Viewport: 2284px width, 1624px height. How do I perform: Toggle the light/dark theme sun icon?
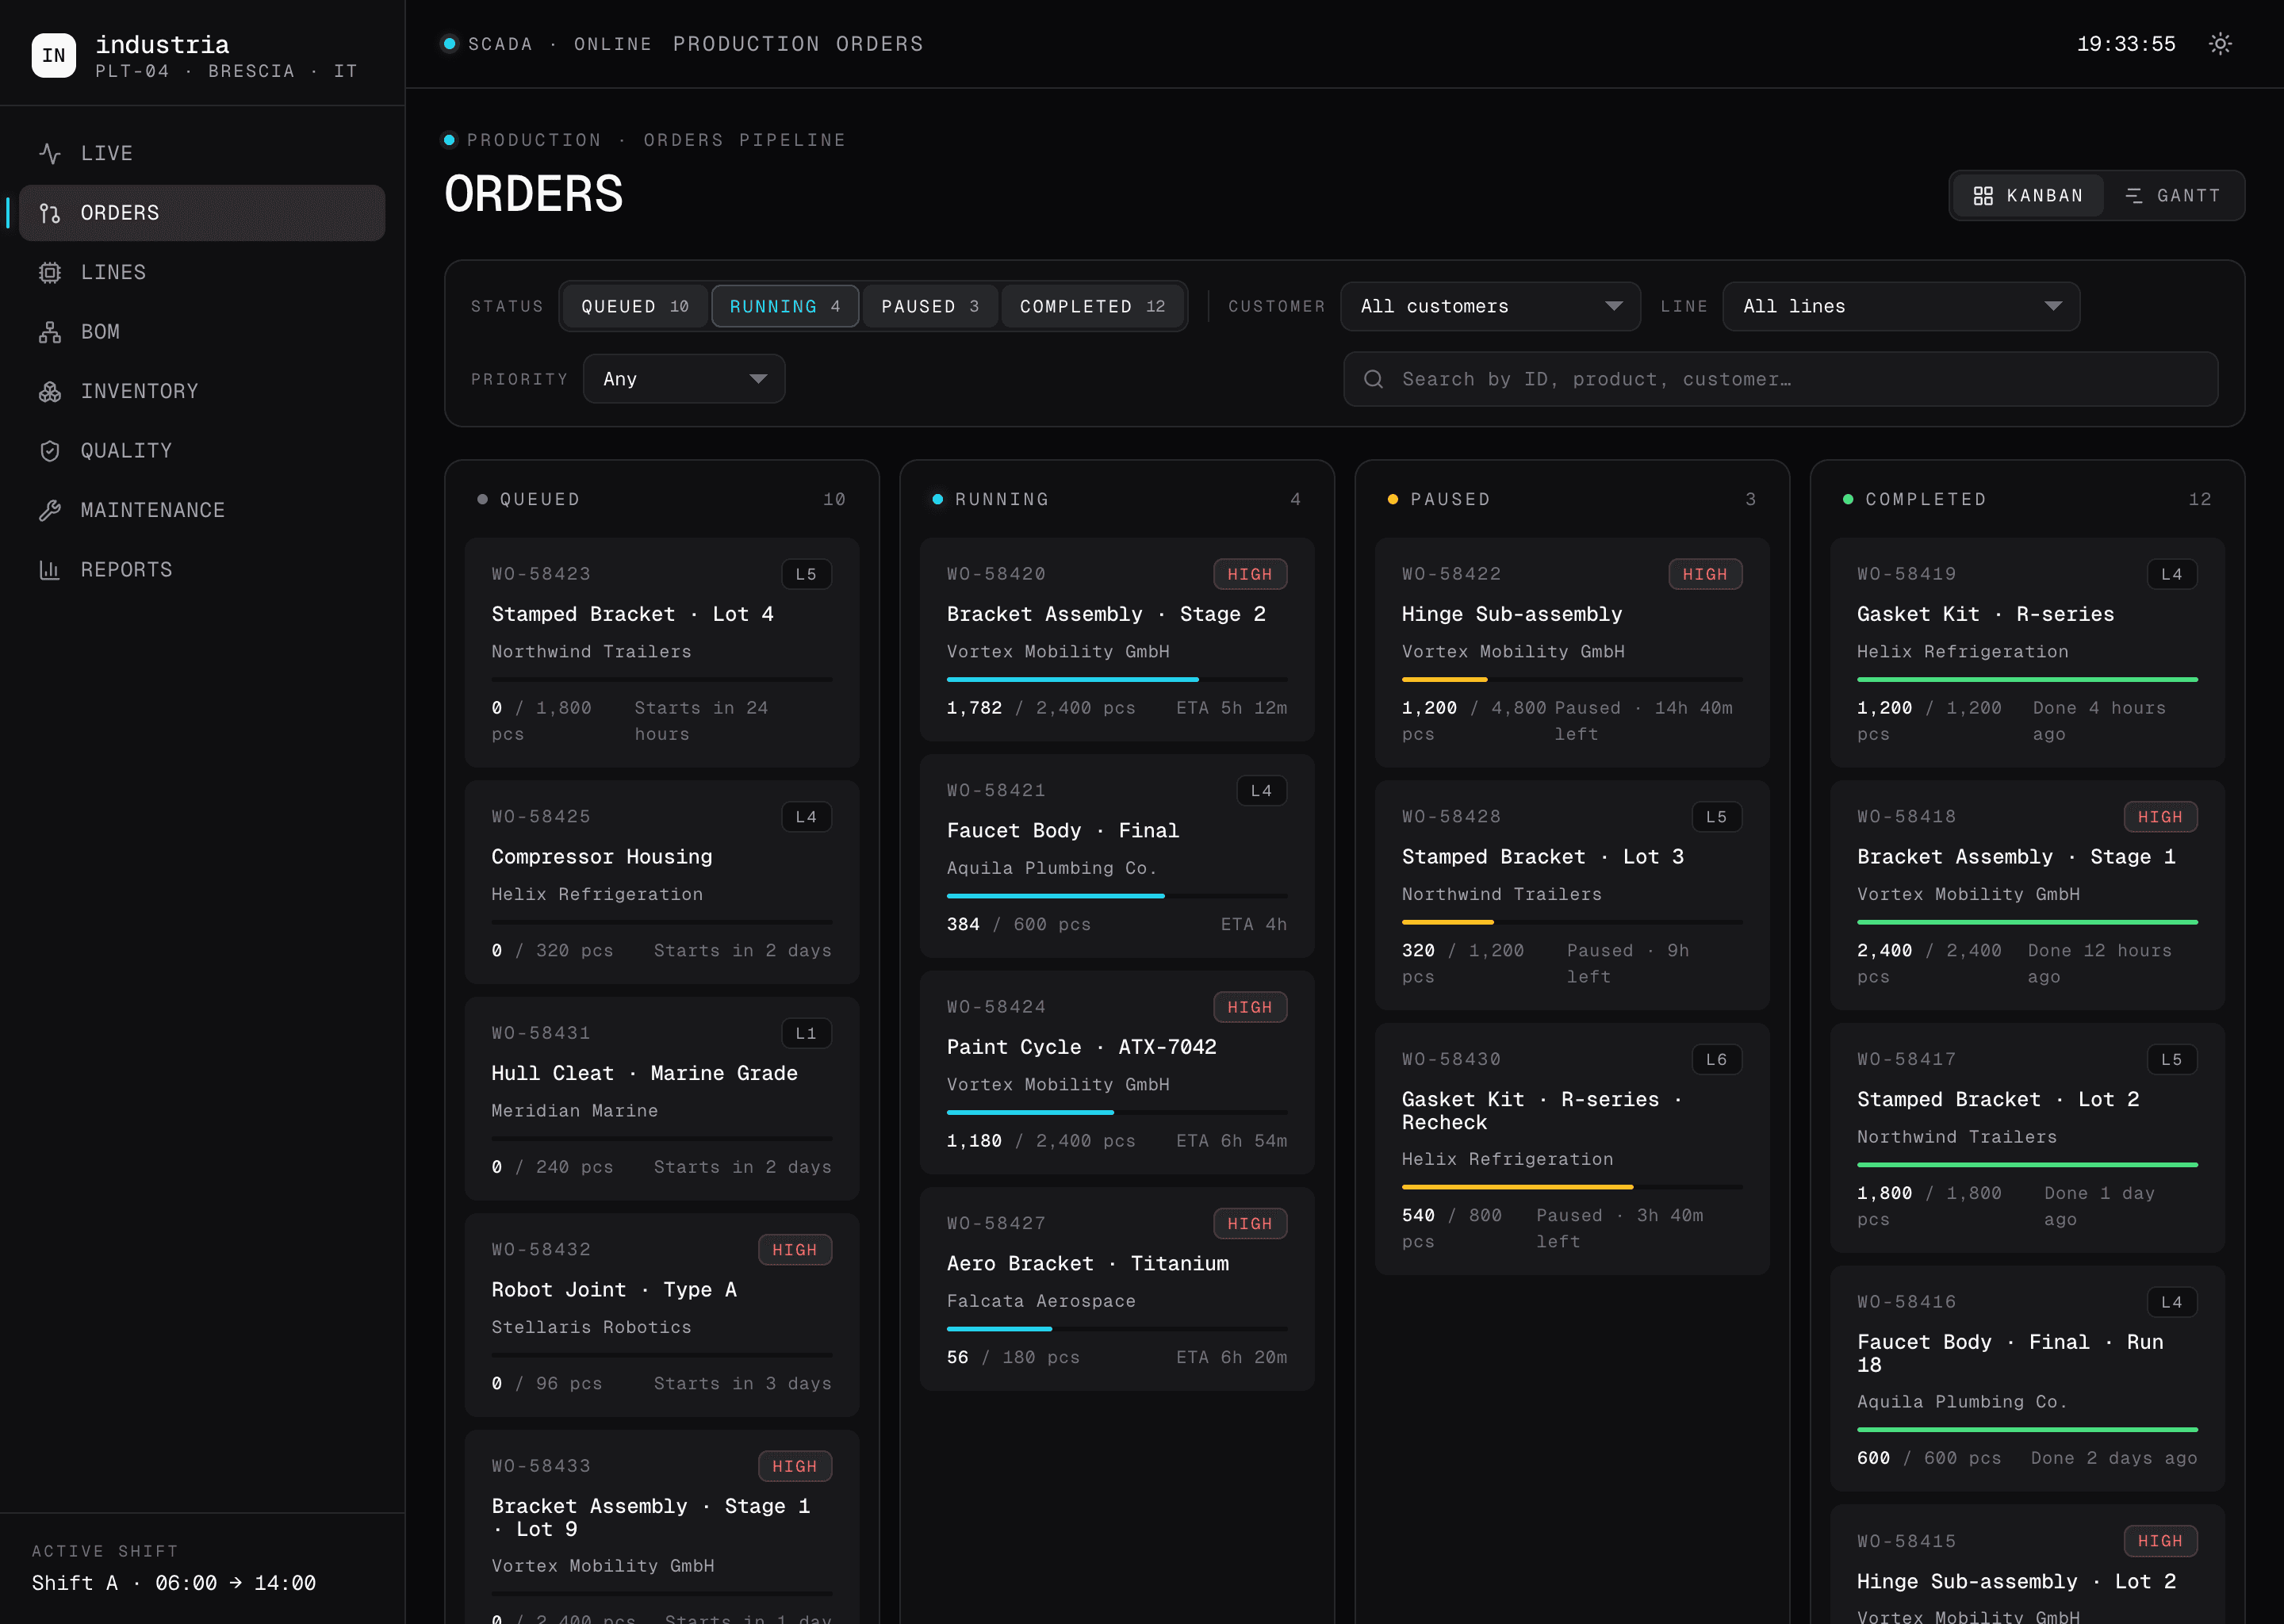(2220, 44)
